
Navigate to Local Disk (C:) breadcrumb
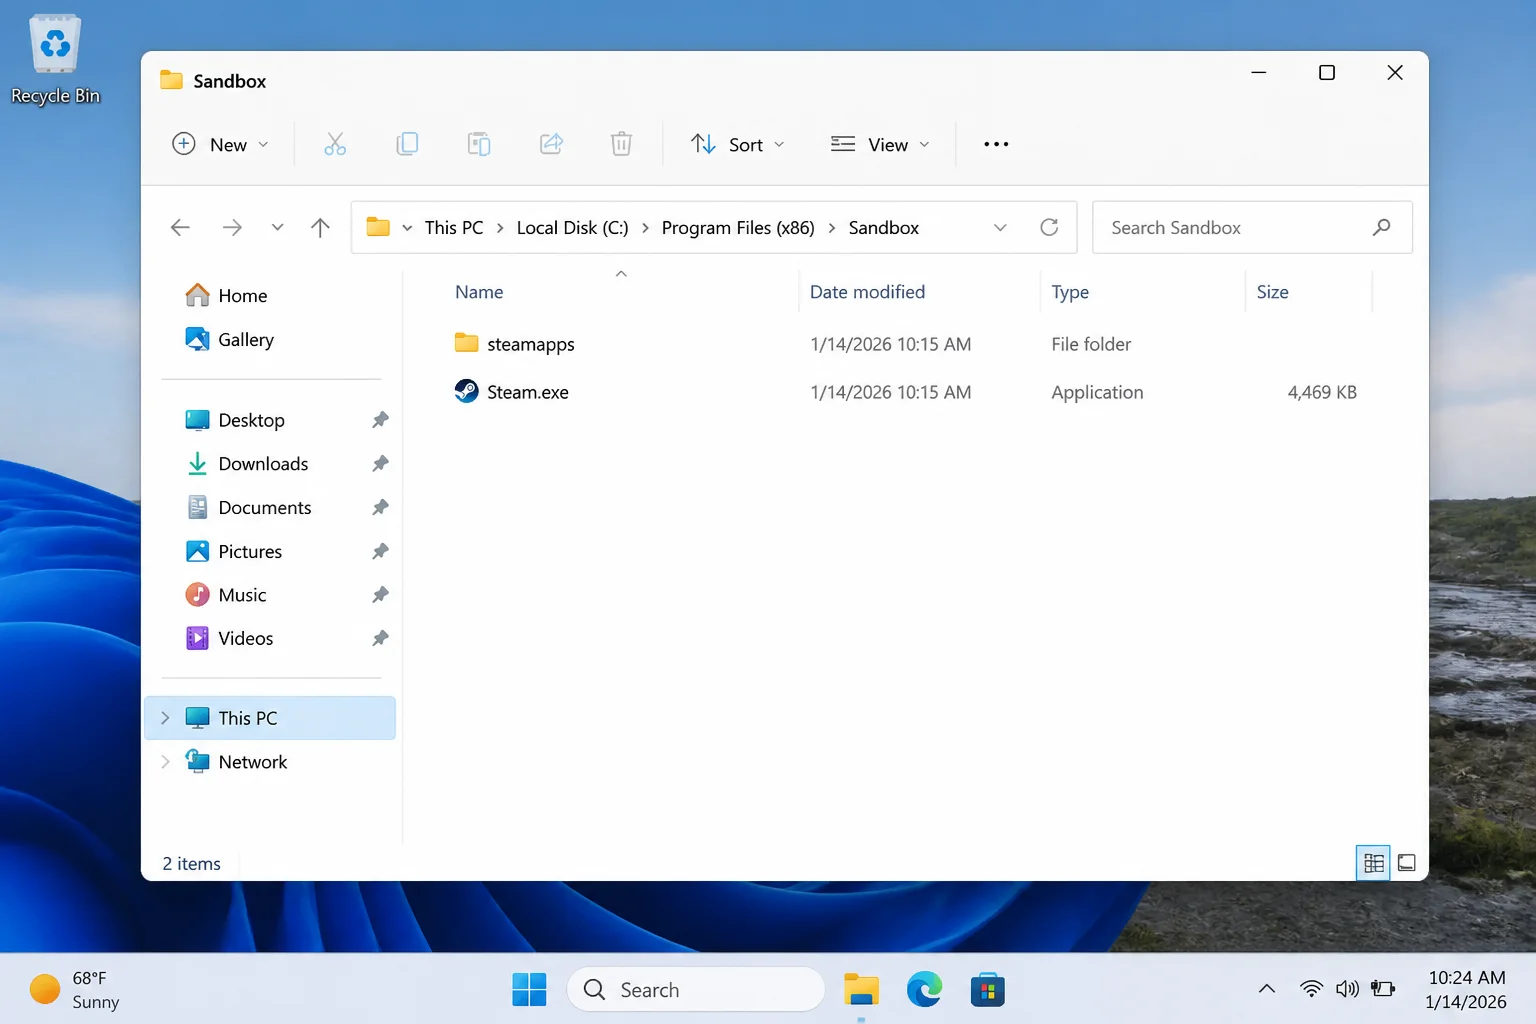point(572,228)
